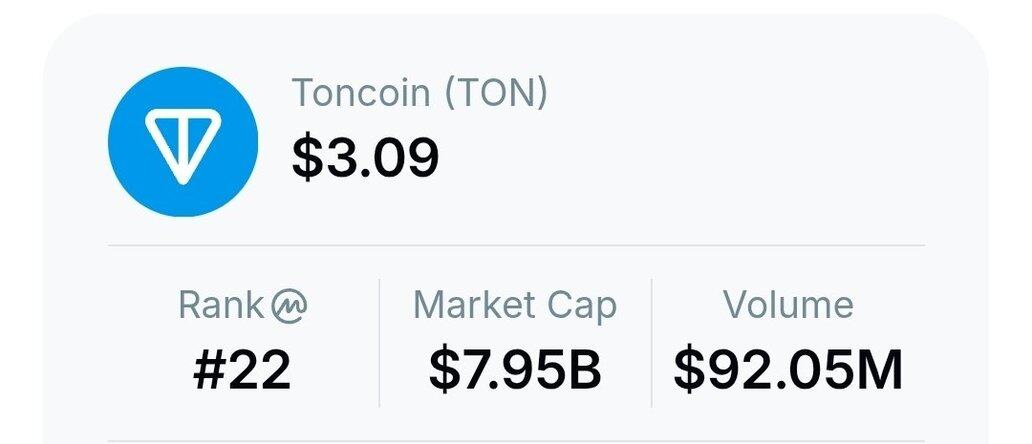Select the Rank label
Image resolution: width=1032 pixels, height=444 pixels.
(221, 306)
